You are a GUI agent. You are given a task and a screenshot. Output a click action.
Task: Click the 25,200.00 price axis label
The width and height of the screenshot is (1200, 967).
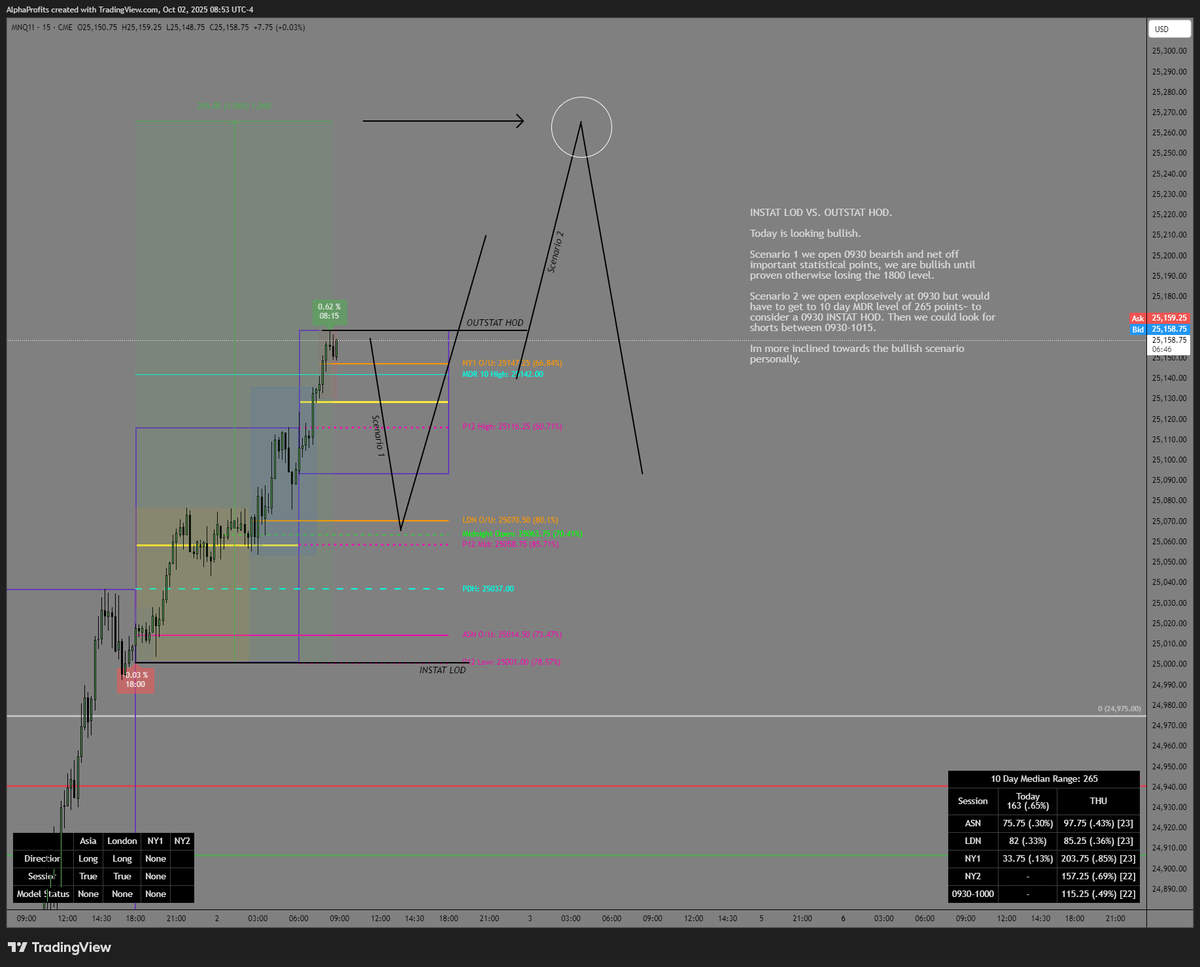[x=1169, y=255]
